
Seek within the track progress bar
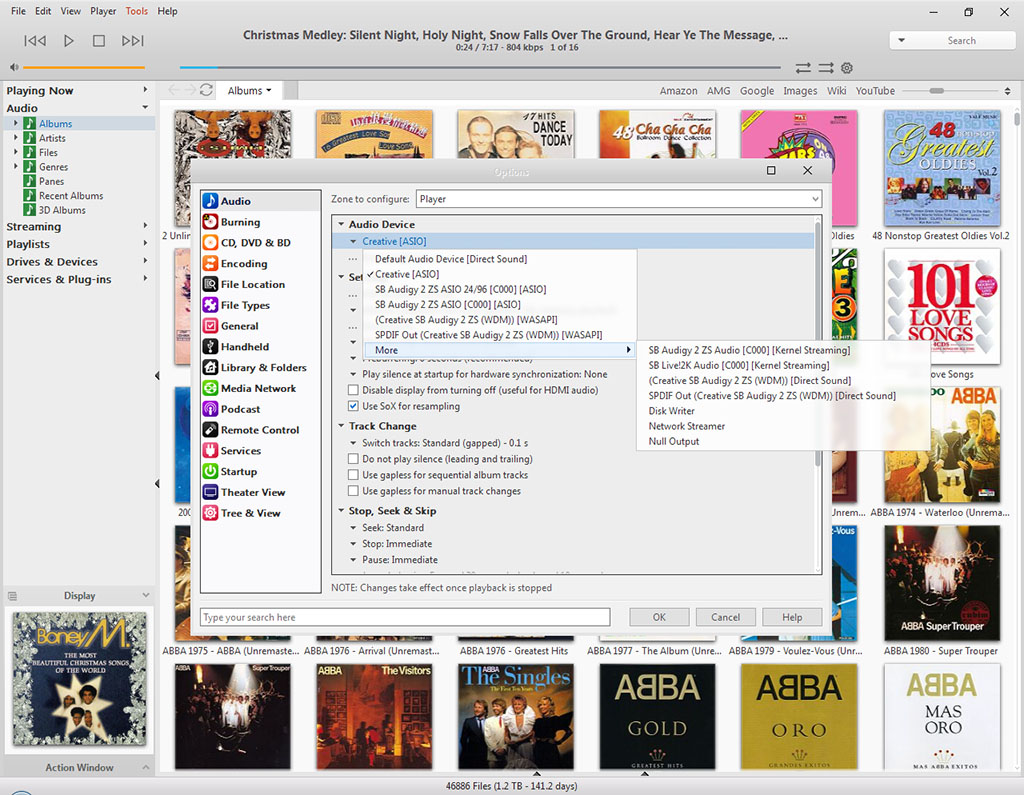point(480,67)
